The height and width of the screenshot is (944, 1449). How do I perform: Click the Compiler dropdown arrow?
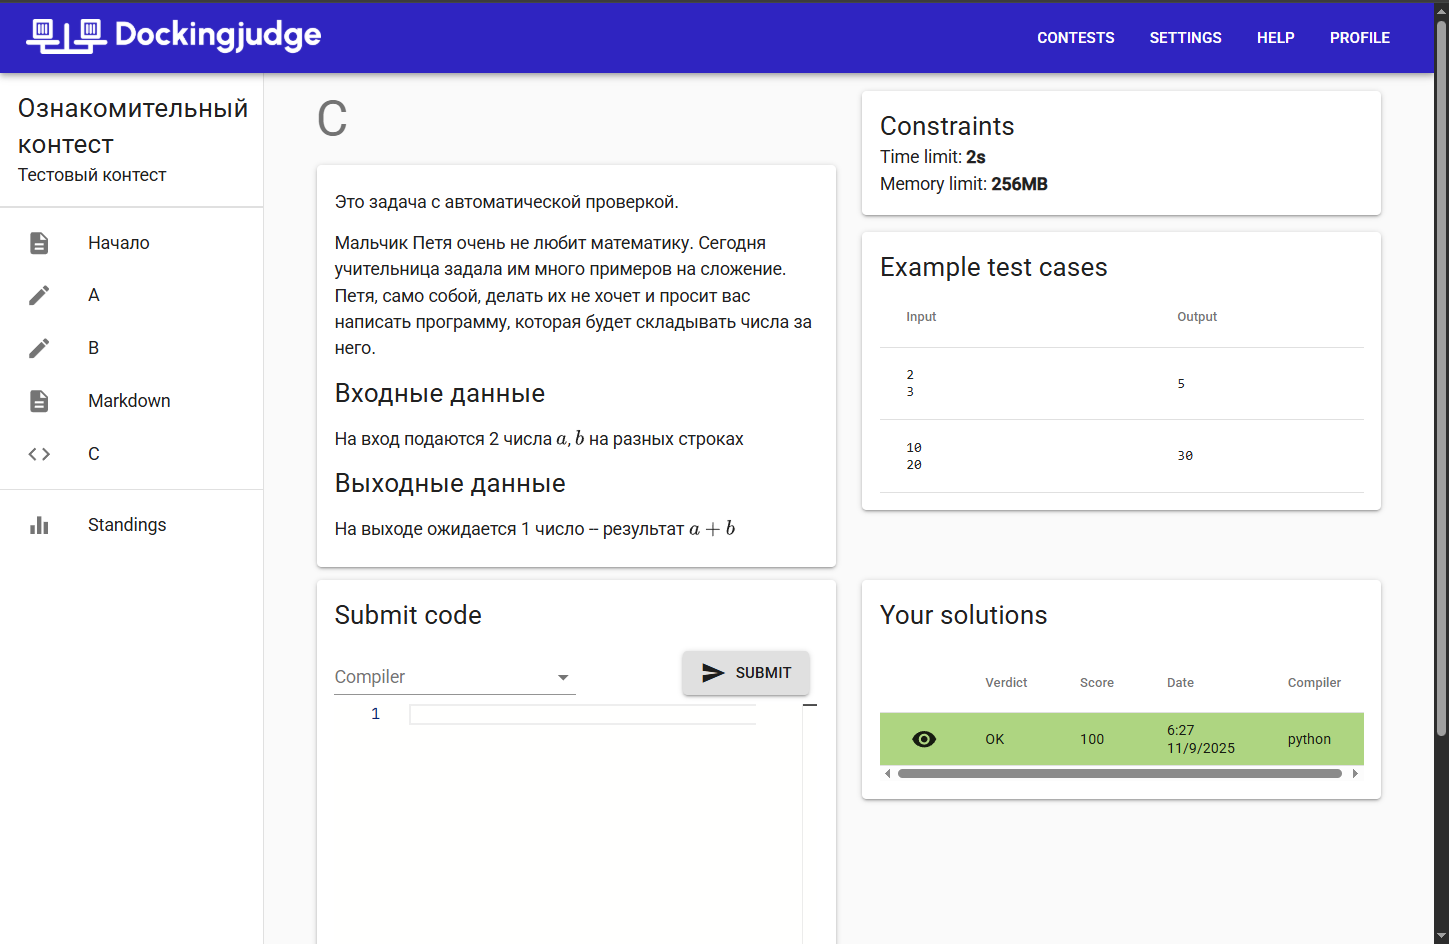click(x=563, y=677)
